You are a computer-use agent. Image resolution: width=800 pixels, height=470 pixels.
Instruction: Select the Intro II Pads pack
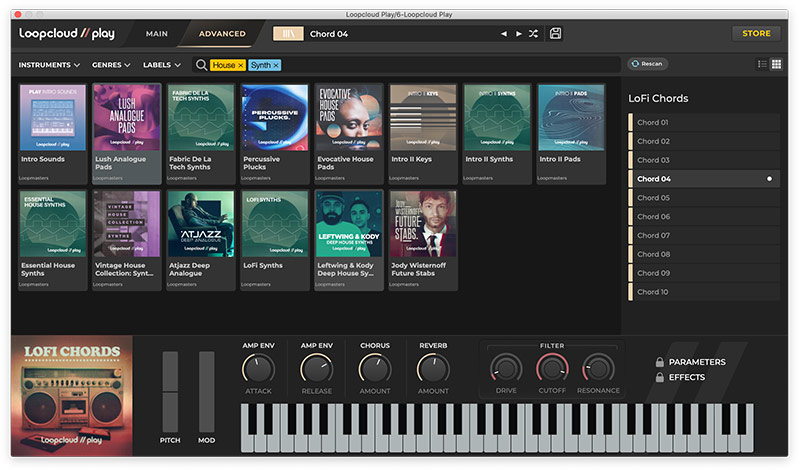pos(571,133)
